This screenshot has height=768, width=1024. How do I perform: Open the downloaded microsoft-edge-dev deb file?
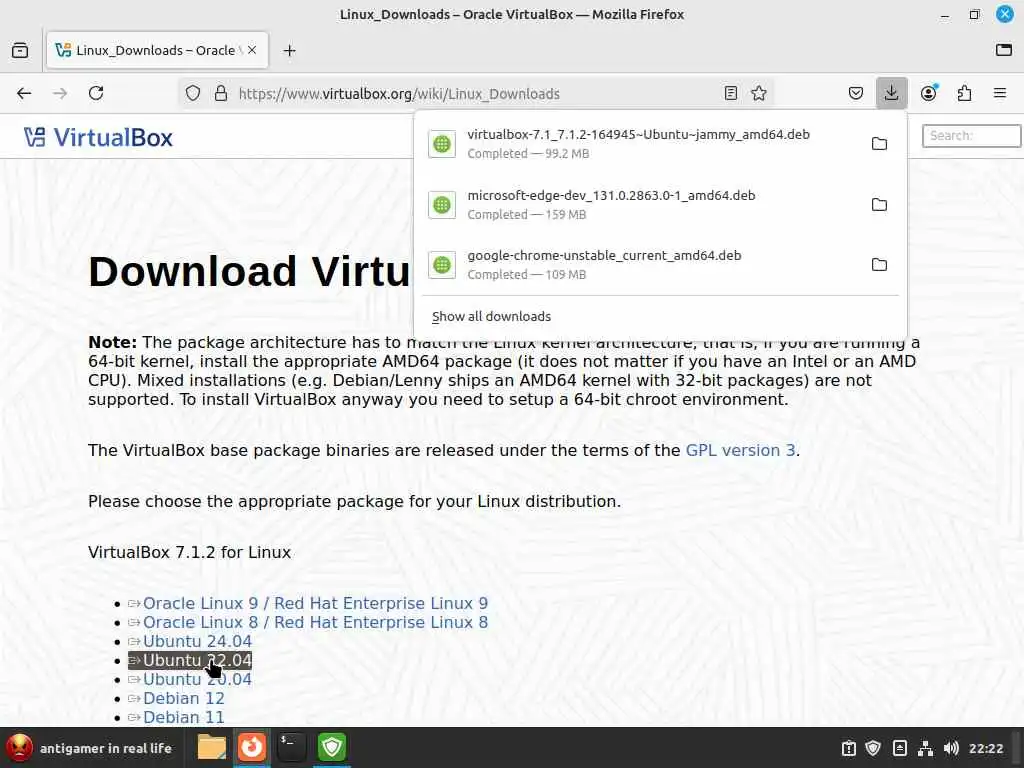(638, 204)
